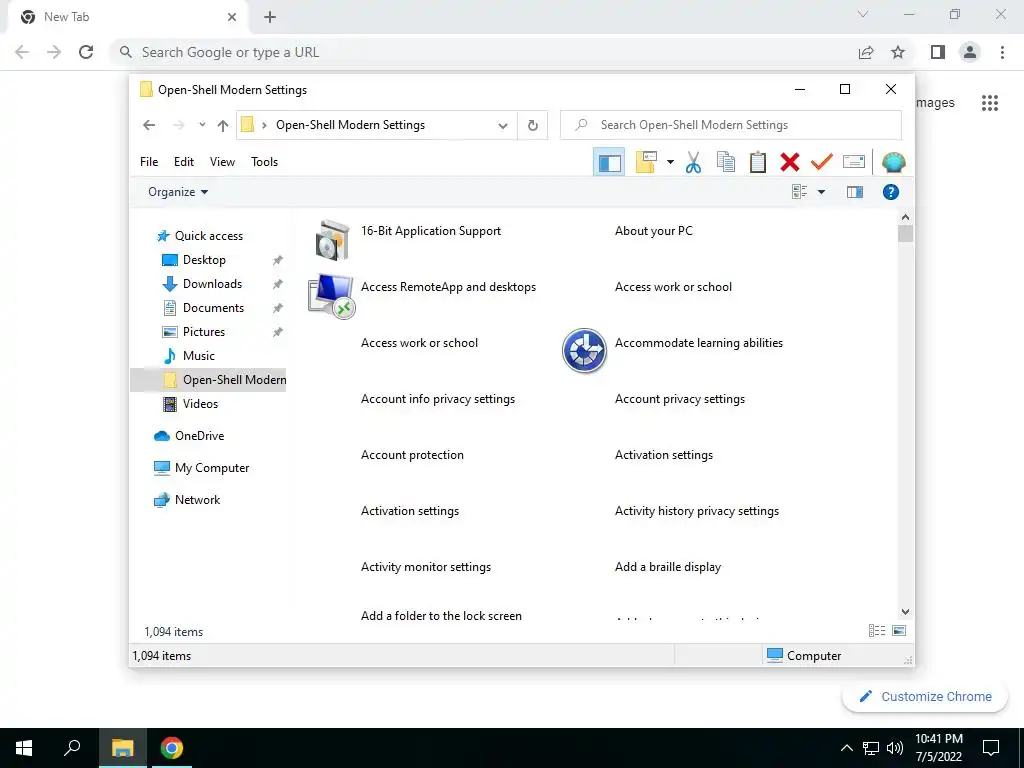Viewport: 1024px width, 768px height.
Task: Open the File menu
Action: point(149,162)
